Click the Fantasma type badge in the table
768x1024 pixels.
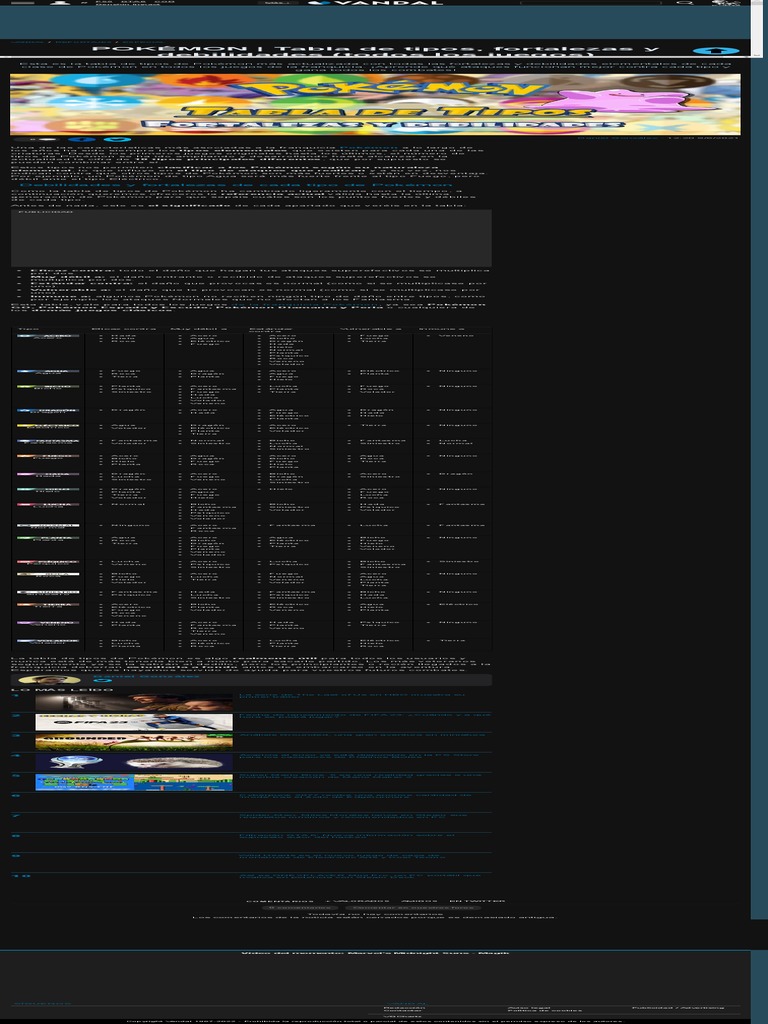48,441
